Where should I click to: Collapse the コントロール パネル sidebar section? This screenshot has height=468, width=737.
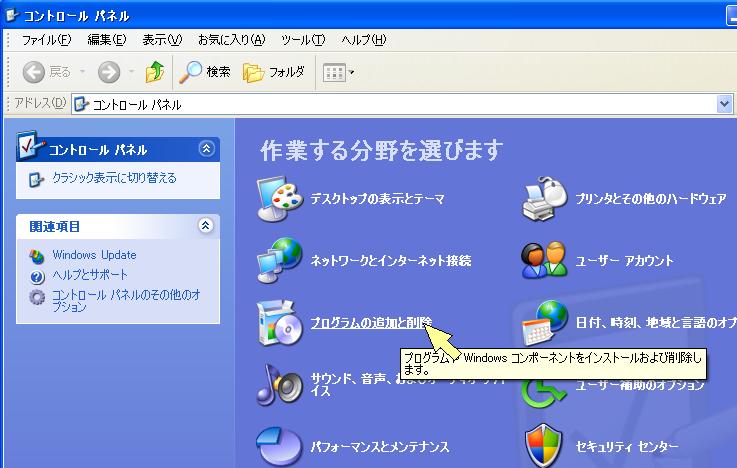click(206, 149)
